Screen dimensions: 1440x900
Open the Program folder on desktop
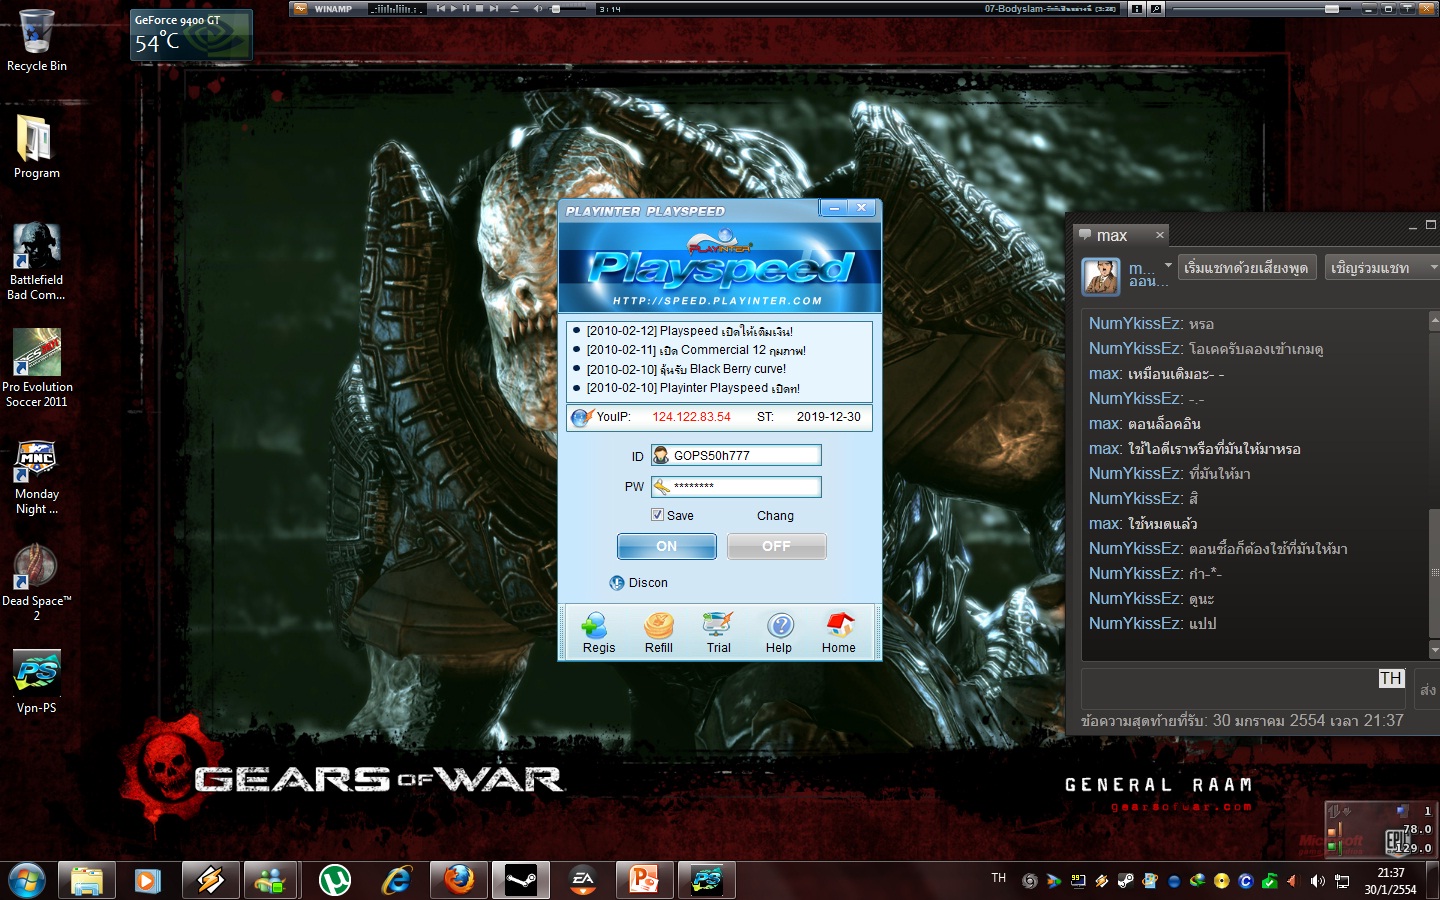point(36,147)
